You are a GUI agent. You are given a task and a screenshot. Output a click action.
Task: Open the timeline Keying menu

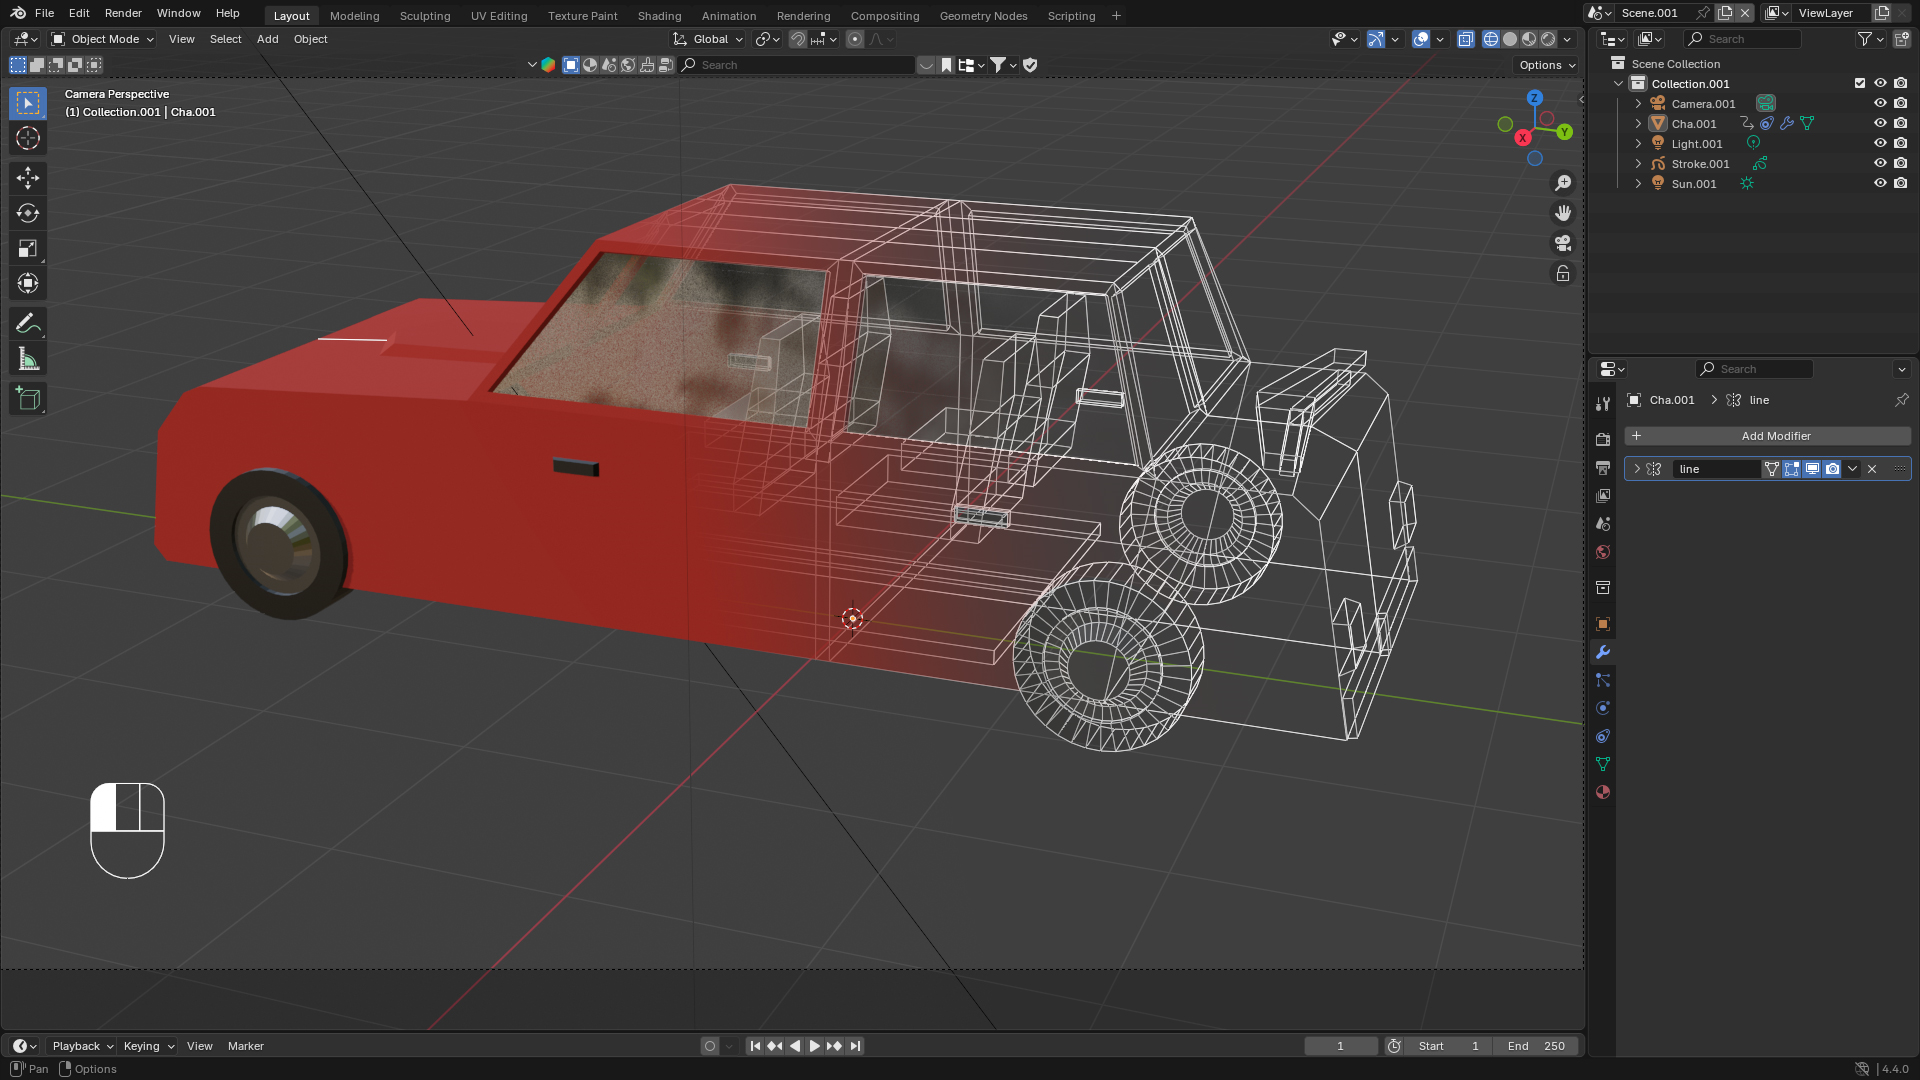[148, 1046]
